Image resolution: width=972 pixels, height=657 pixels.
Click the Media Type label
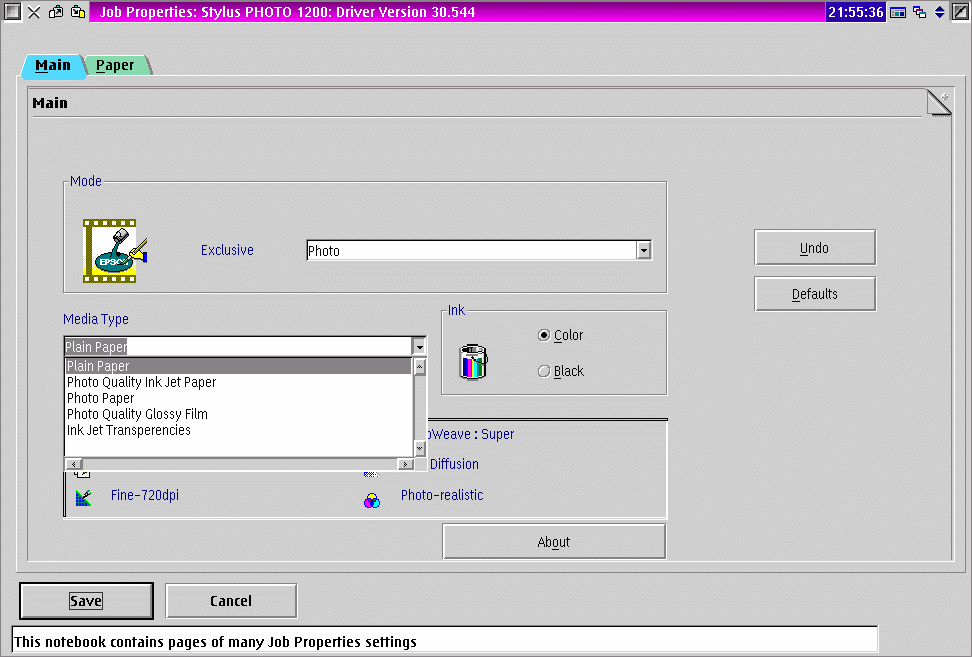pyautogui.click(x=96, y=319)
